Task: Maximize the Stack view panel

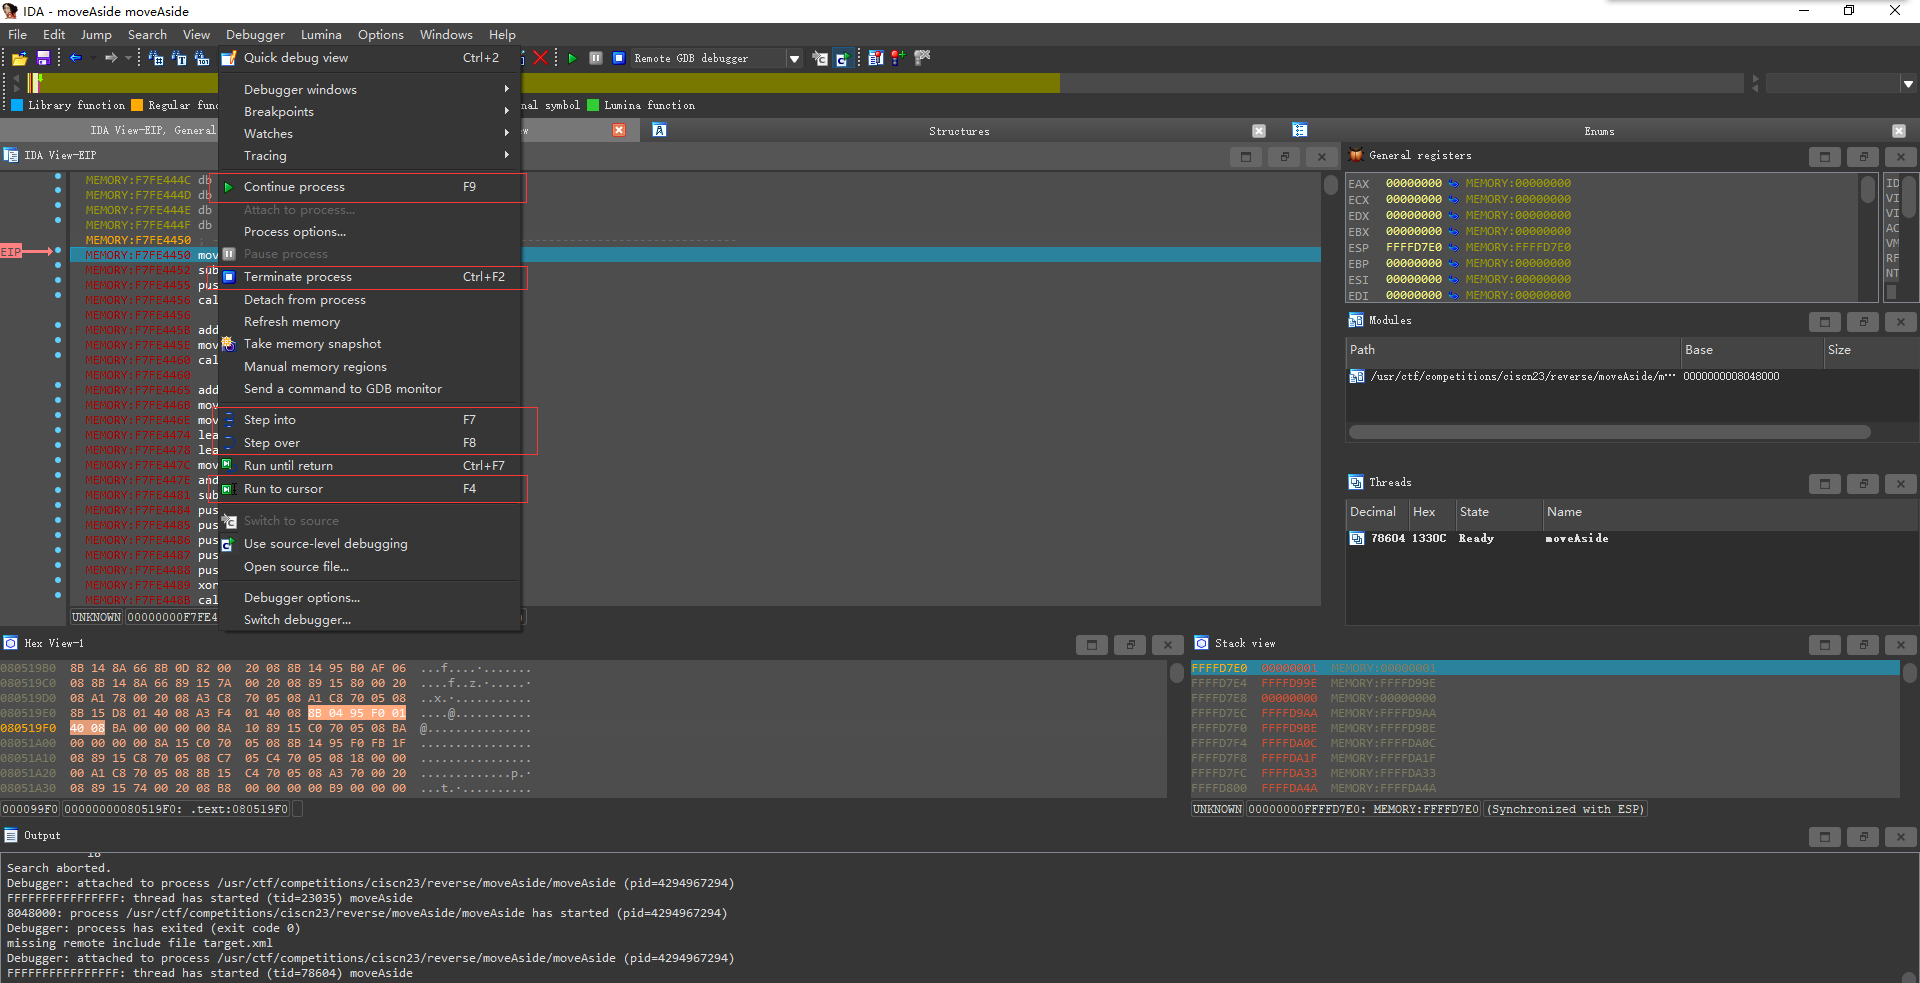Action: pyautogui.click(x=1825, y=645)
